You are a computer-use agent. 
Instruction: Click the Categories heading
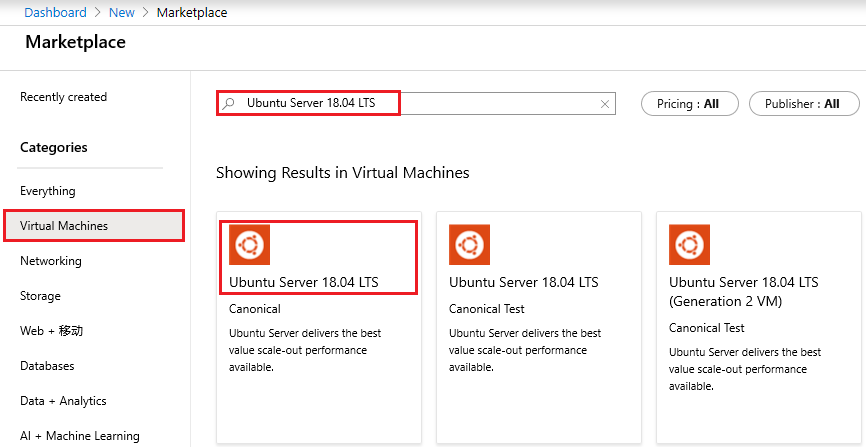(x=54, y=148)
